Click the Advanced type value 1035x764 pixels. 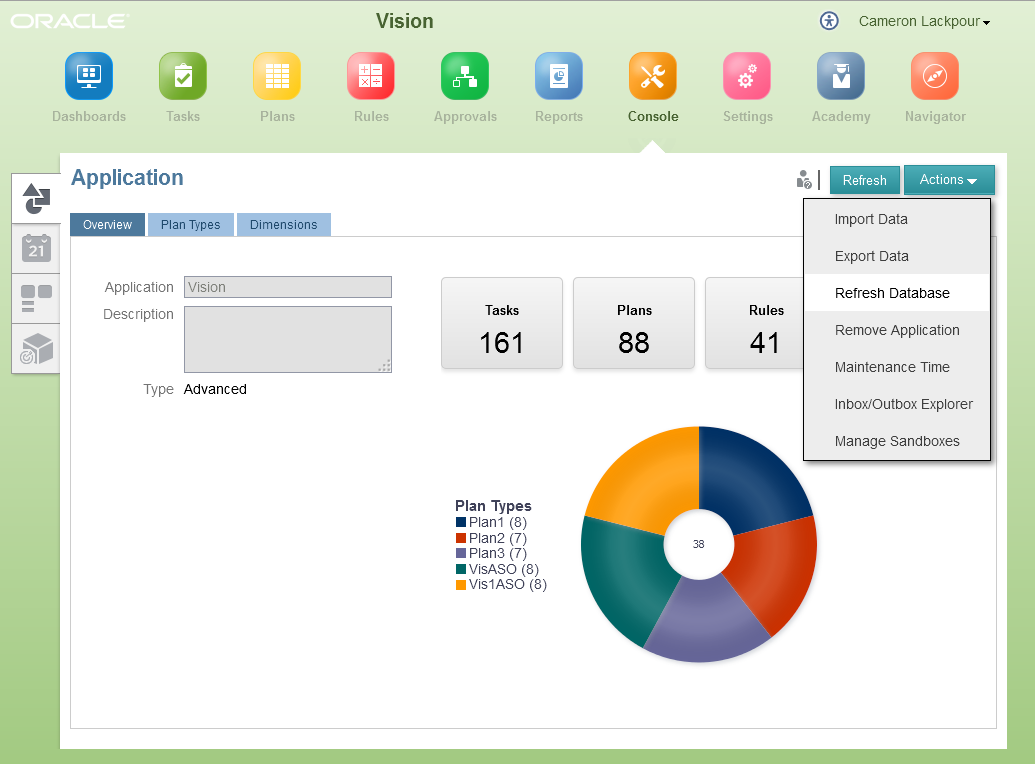[215, 390]
